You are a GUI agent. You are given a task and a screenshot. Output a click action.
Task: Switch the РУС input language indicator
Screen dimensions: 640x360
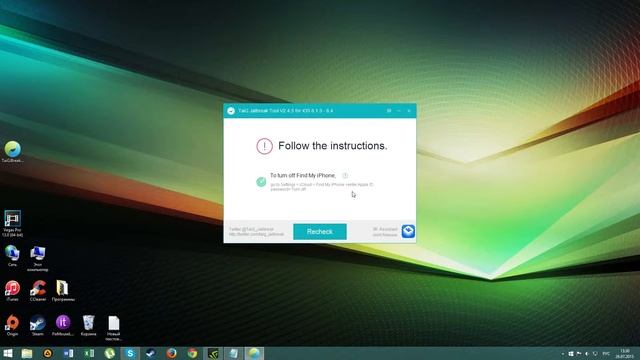tap(606, 354)
